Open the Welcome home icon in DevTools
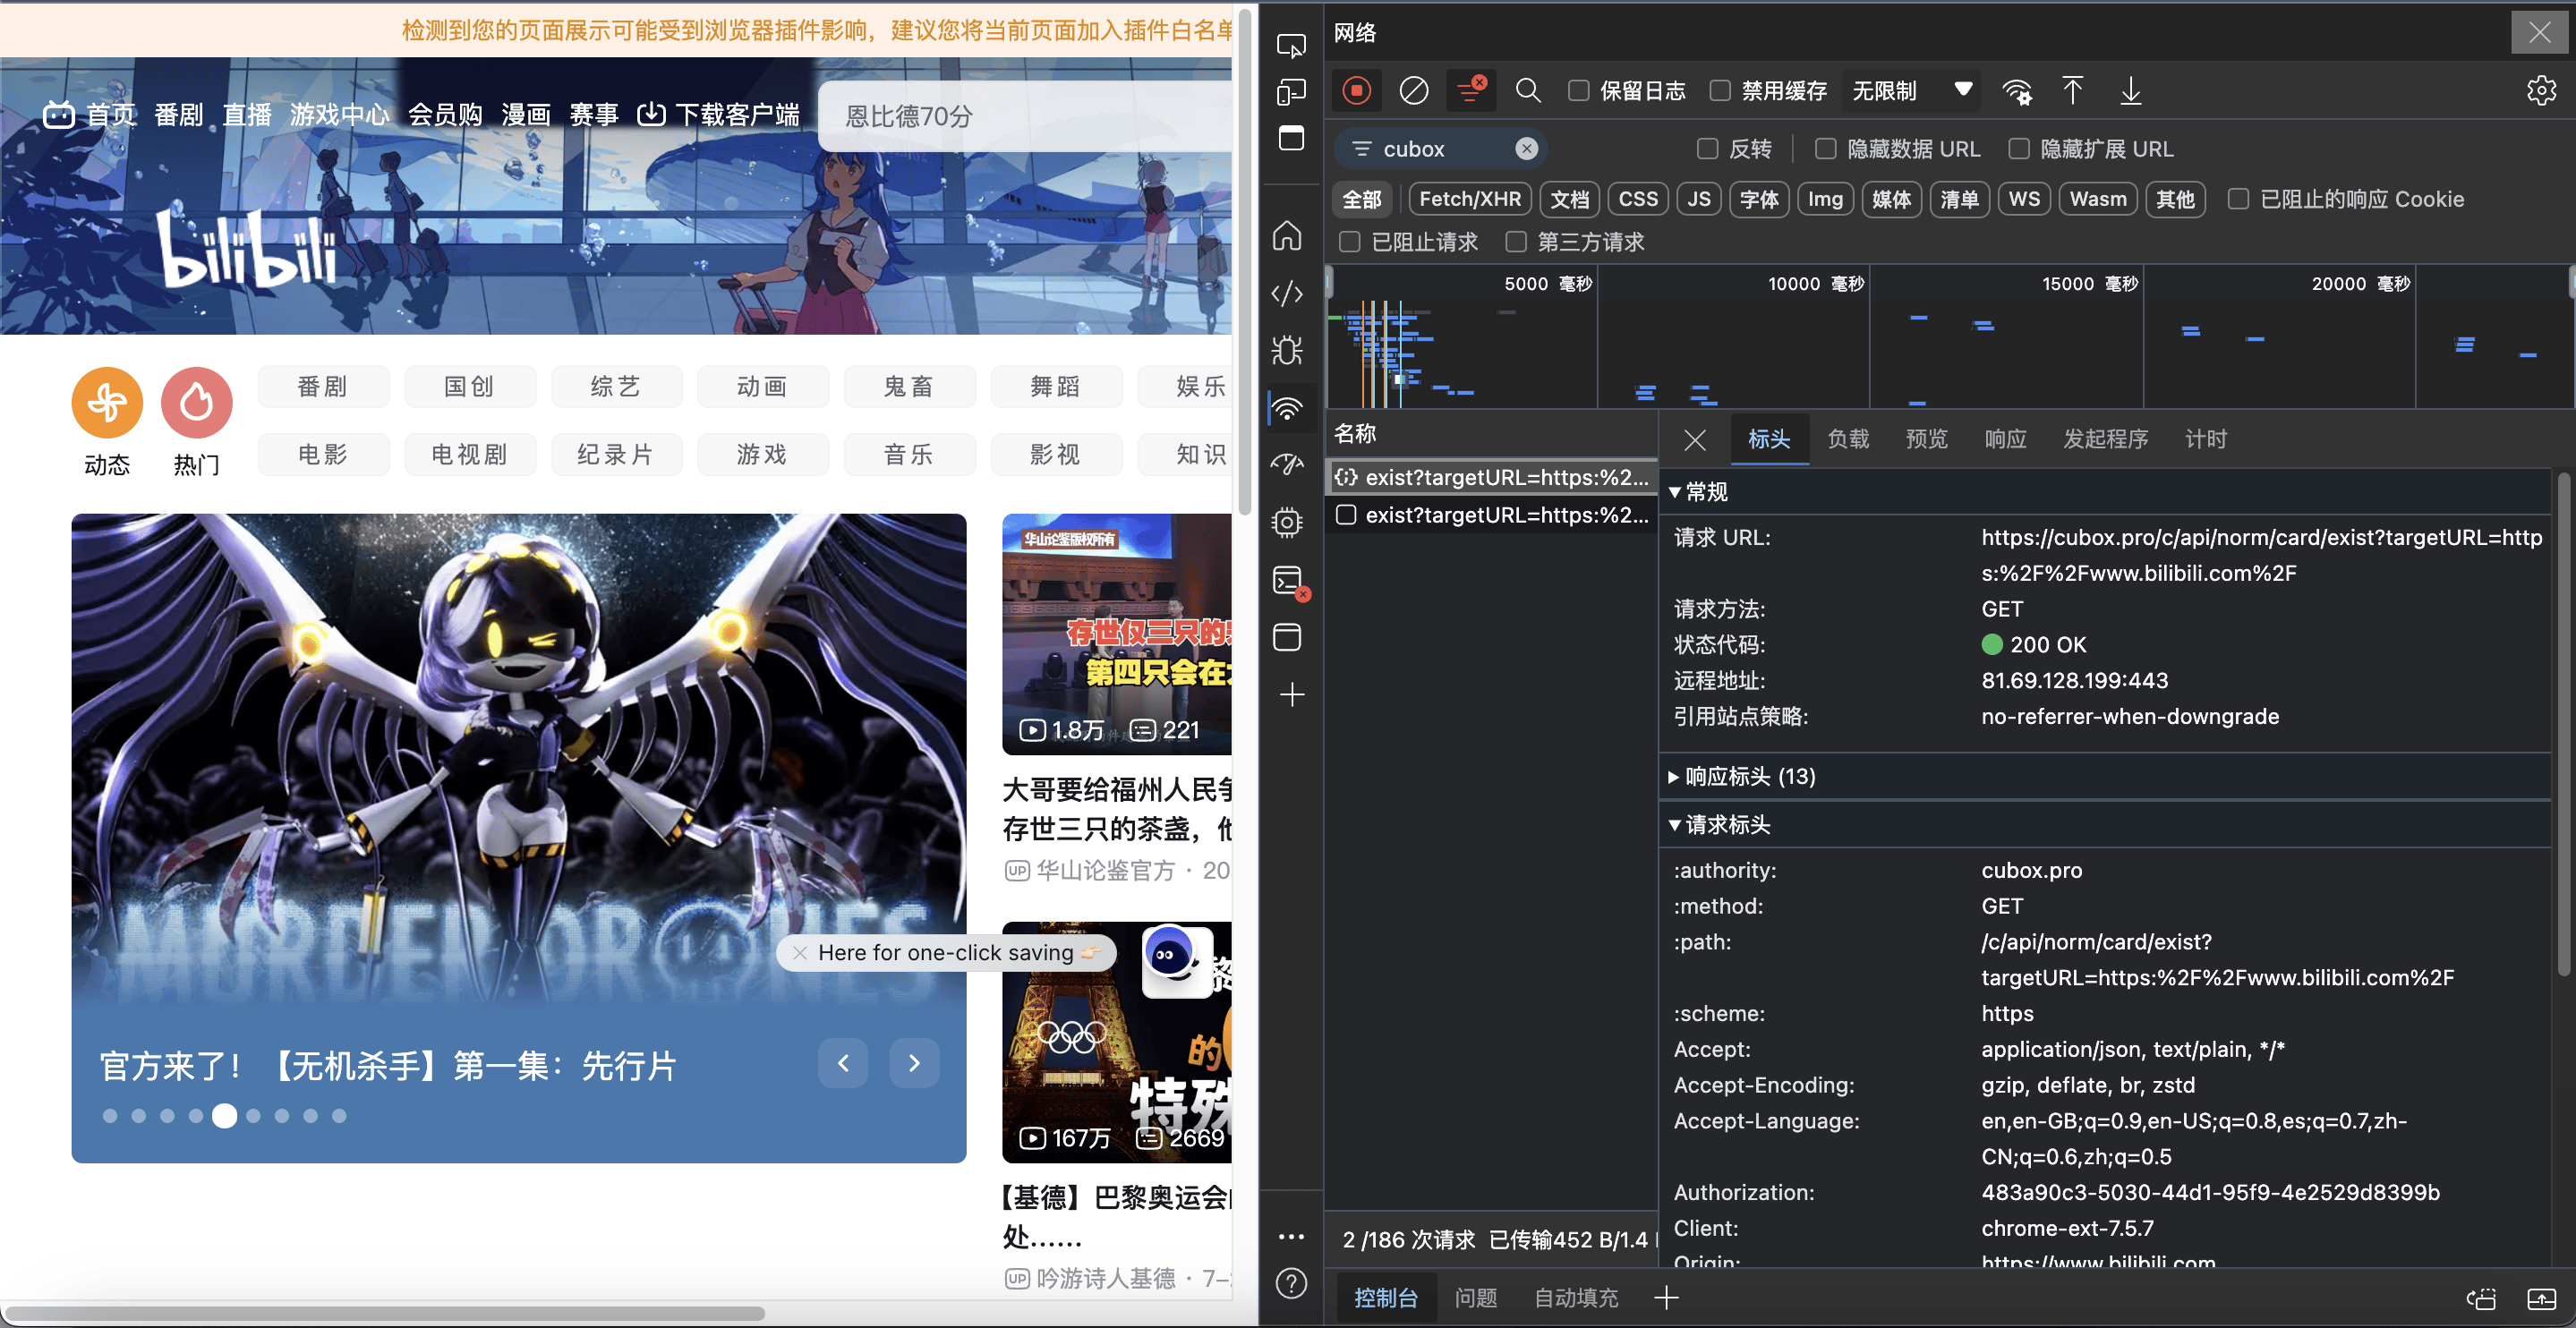This screenshot has width=2576, height=1328. (1288, 236)
